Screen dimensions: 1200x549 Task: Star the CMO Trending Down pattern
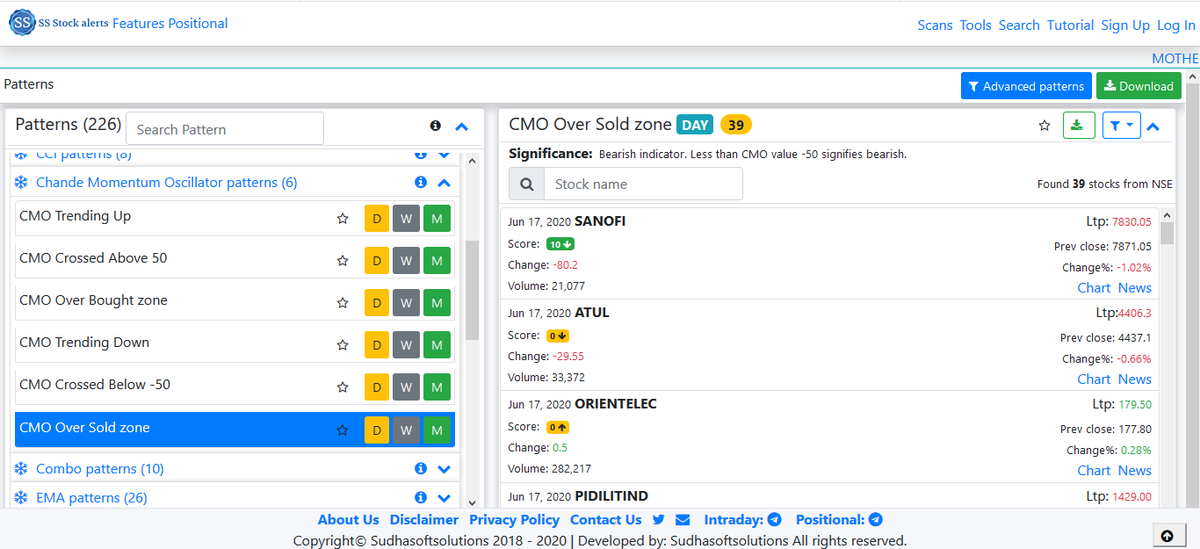tap(342, 344)
